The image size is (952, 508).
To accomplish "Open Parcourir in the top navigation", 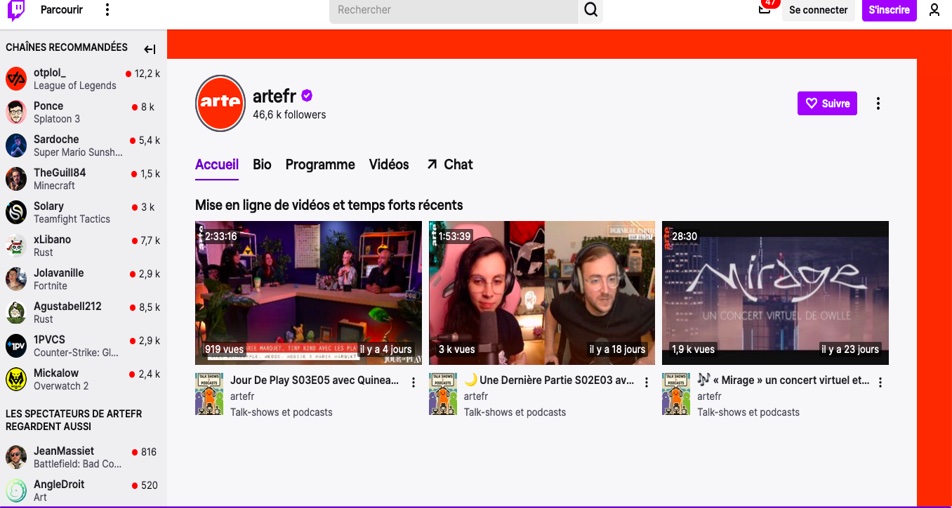I will click(x=62, y=10).
